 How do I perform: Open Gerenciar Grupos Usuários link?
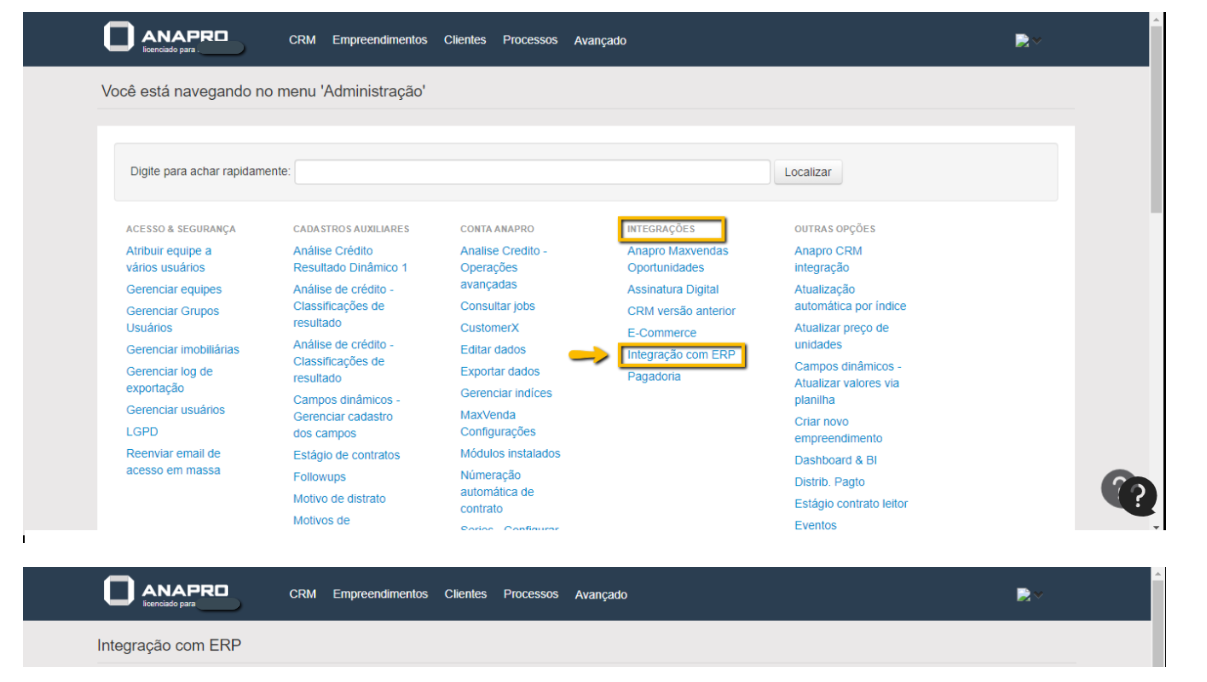(172, 319)
